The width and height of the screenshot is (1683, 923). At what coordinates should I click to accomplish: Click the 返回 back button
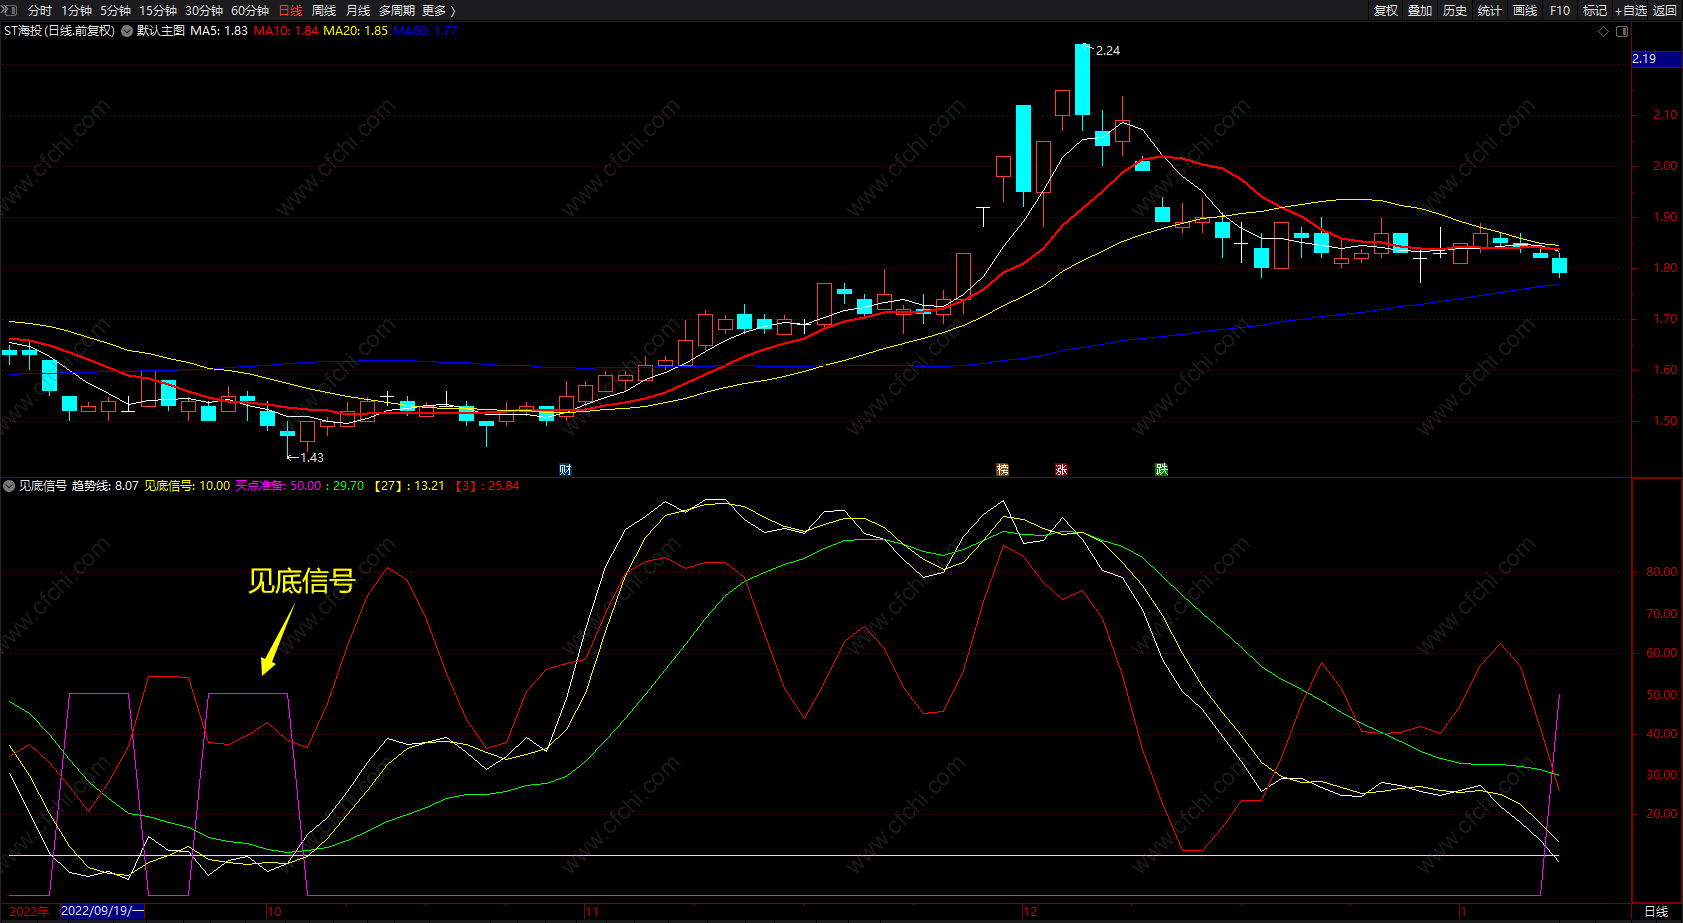pos(1665,10)
